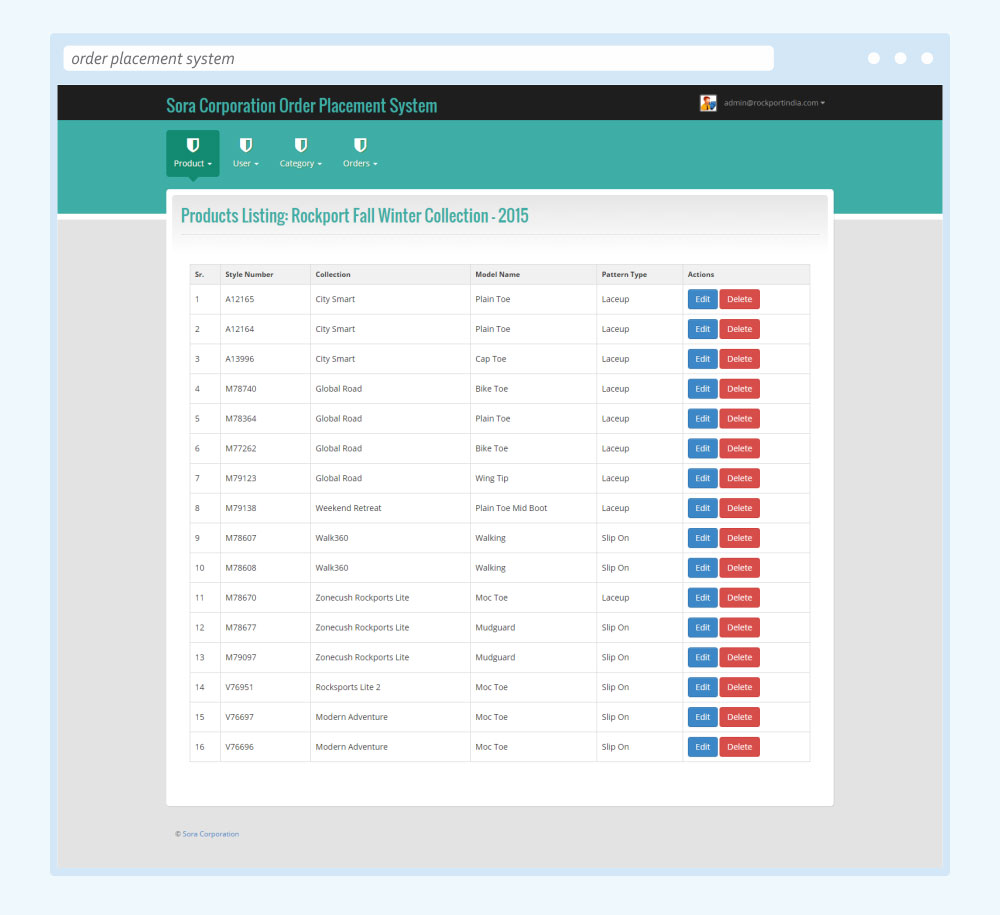Delete product A13996
The height and width of the screenshot is (915, 1000).
pyautogui.click(x=739, y=359)
